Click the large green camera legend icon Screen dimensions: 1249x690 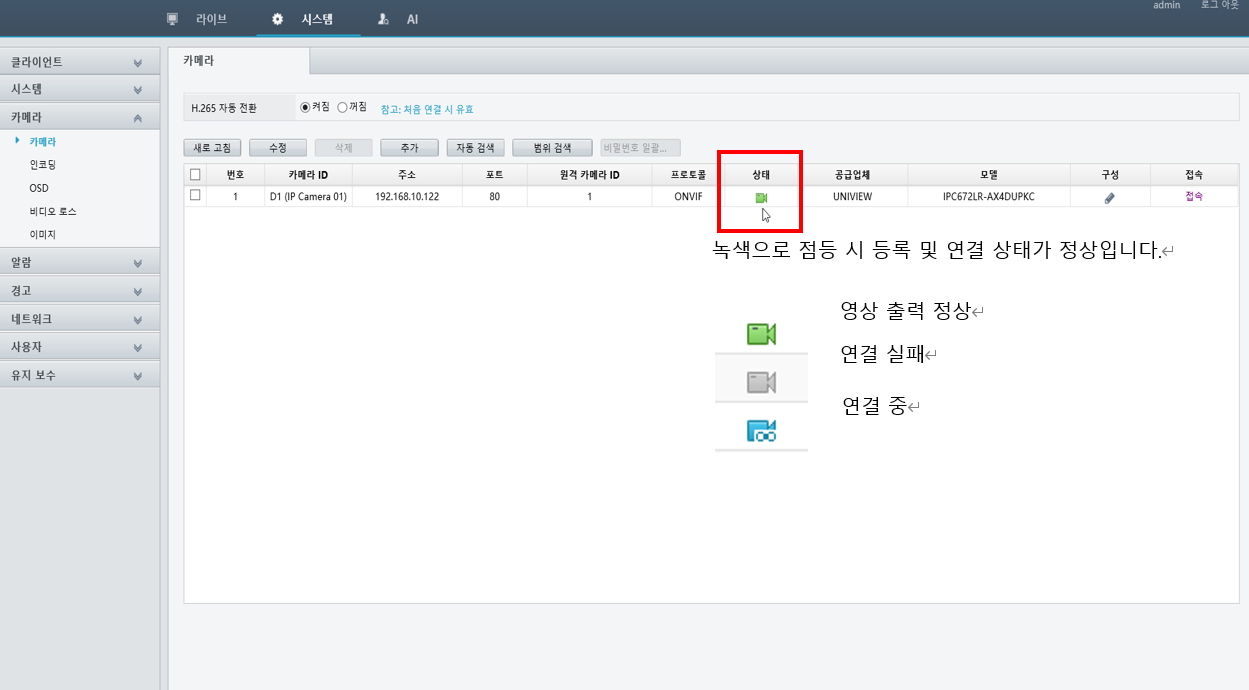tap(761, 334)
